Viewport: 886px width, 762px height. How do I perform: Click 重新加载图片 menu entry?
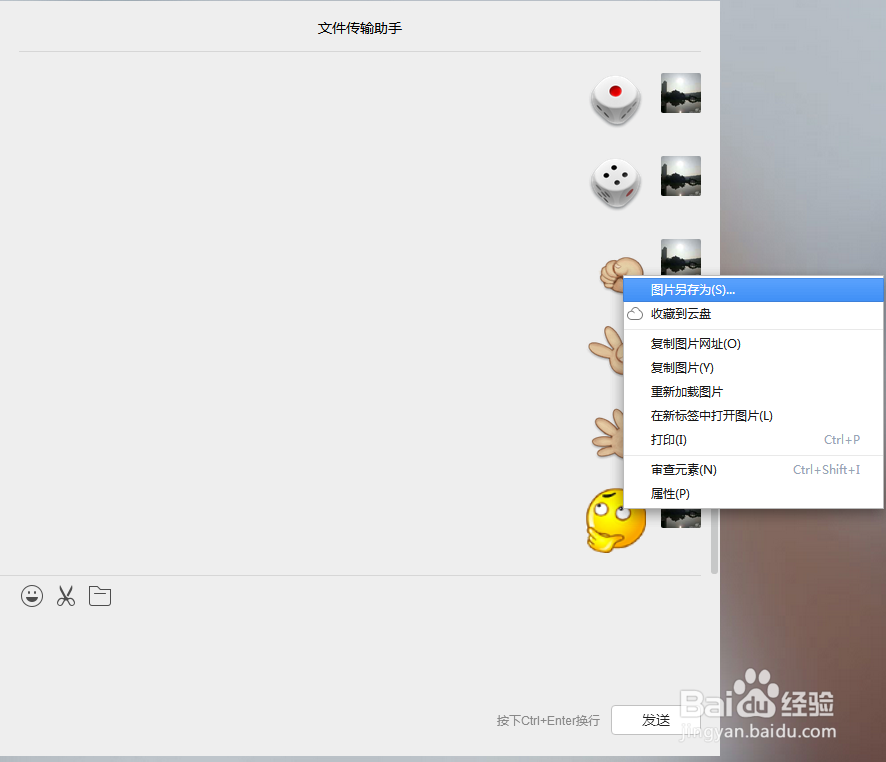coord(753,392)
